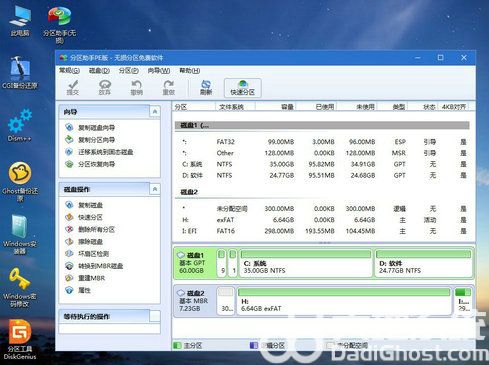Select the FAT32 ESP partition row
The width and height of the screenshot is (489, 365).
pyautogui.click(x=322, y=142)
